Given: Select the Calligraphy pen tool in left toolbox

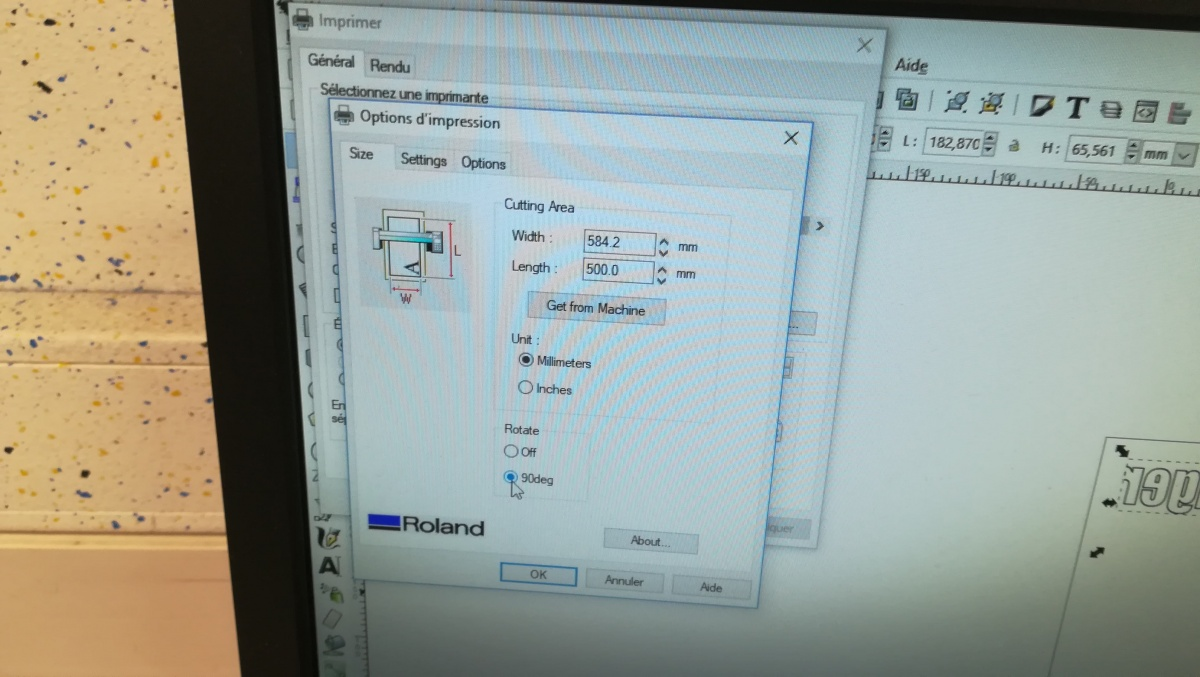Looking at the screenshot, I should click(329, 537).
